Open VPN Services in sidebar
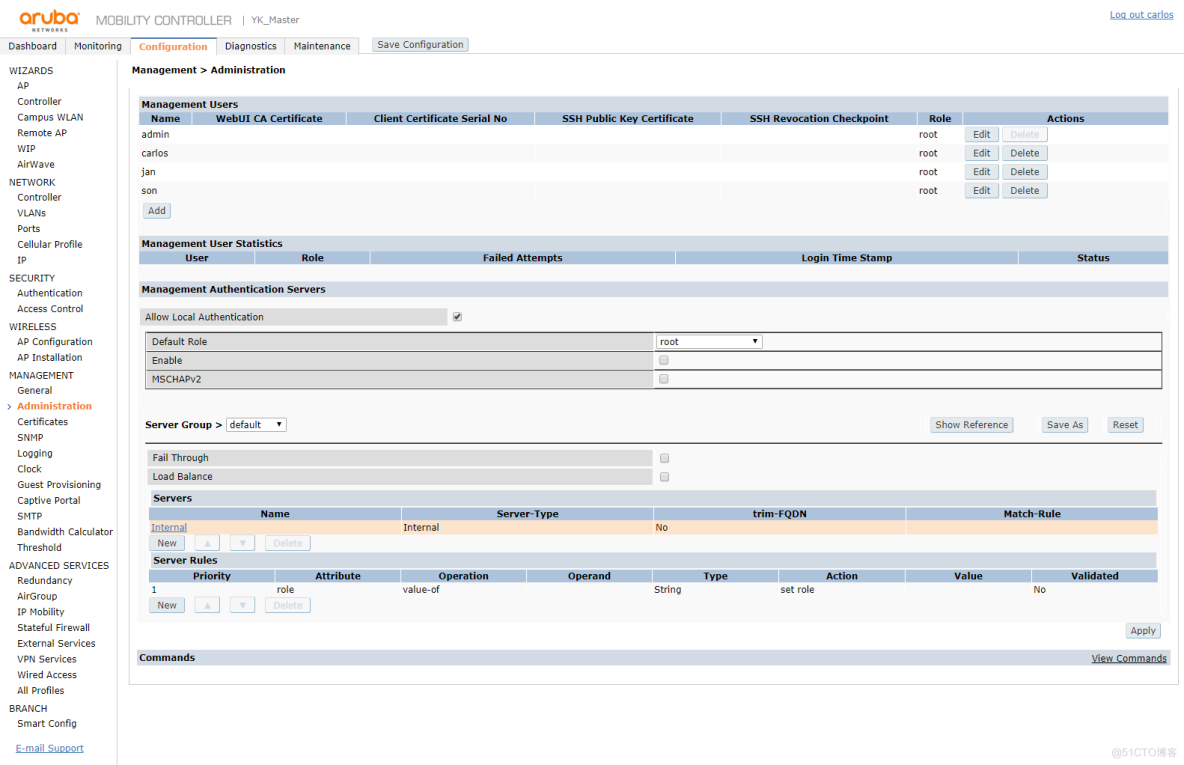This screenshot has height=765, width=1184. (47, 659)
